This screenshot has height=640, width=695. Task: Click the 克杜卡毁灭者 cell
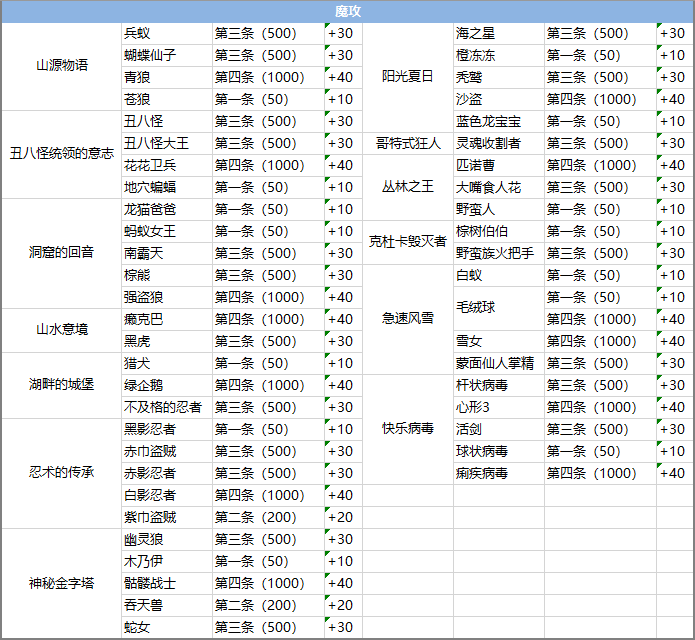[x=408, y=242]
